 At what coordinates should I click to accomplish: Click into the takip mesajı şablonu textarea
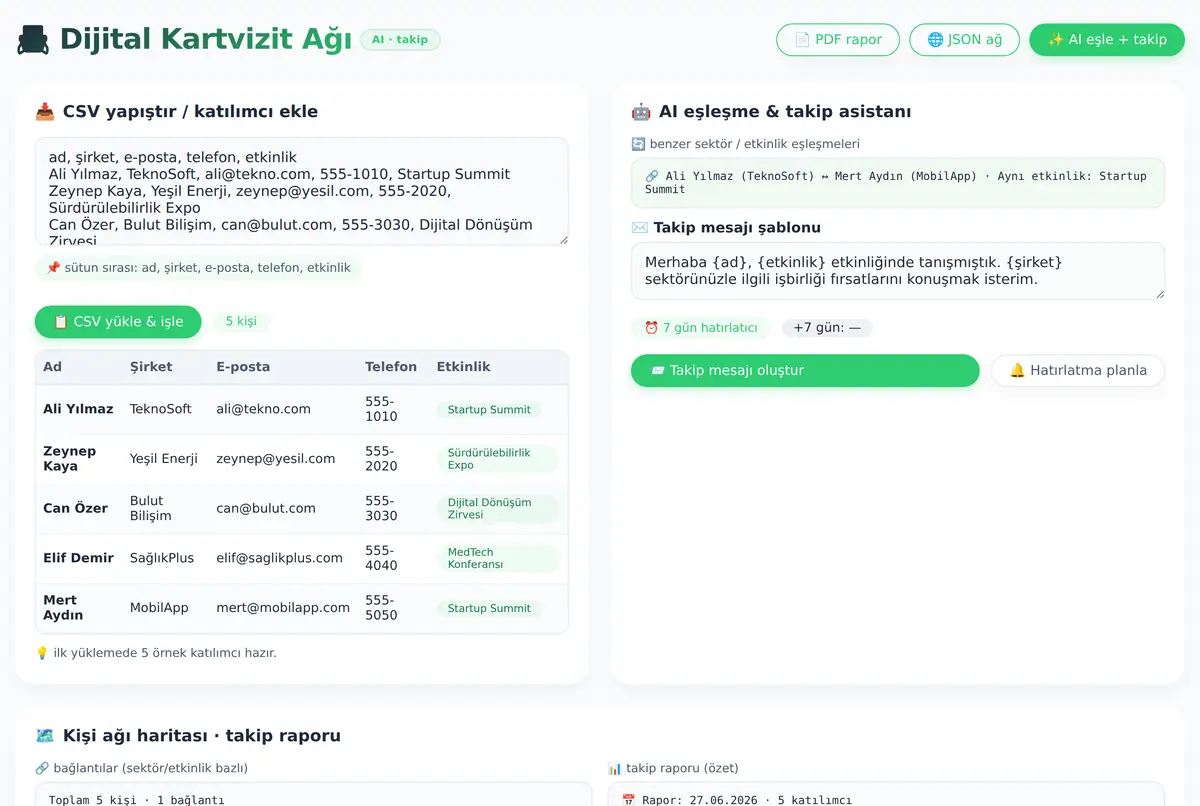point(898,271)
